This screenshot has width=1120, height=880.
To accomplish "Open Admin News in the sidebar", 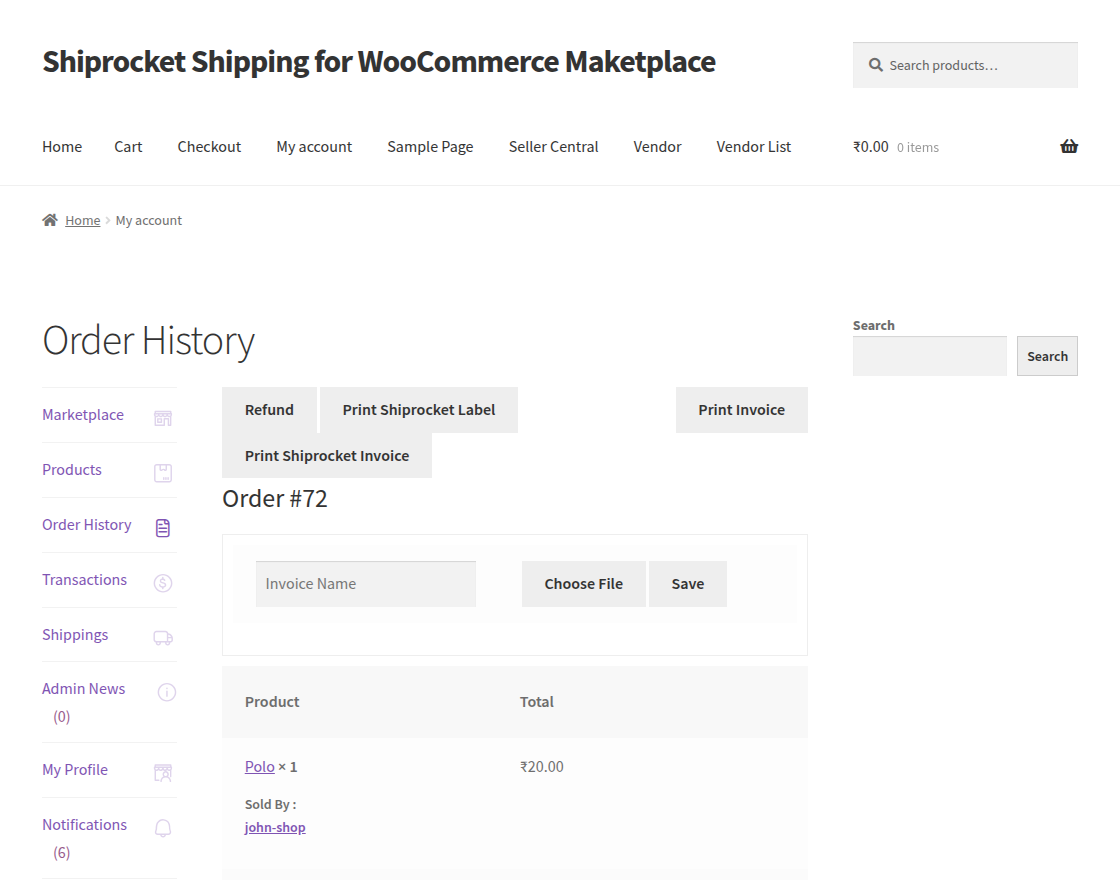I will (84, 689).
